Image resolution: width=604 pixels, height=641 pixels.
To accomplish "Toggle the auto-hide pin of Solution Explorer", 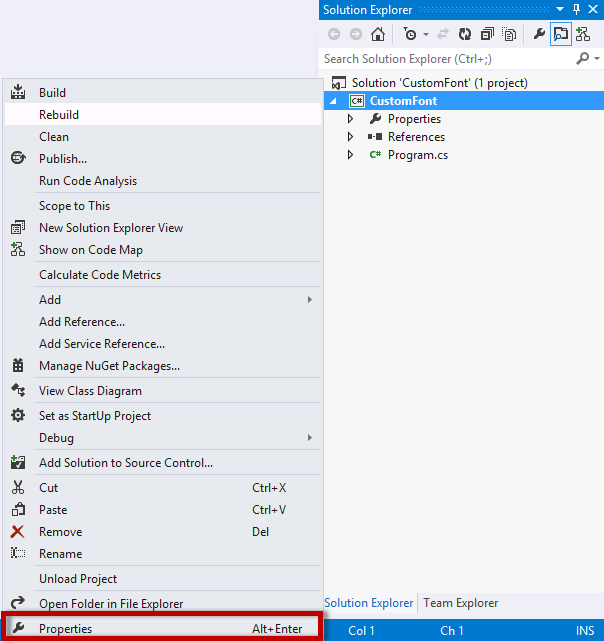I will [576, 9].
